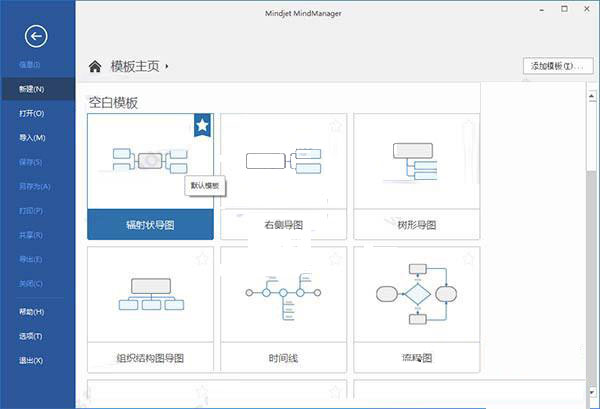Select 新建(N) in the sidebar

click(38, 89)
